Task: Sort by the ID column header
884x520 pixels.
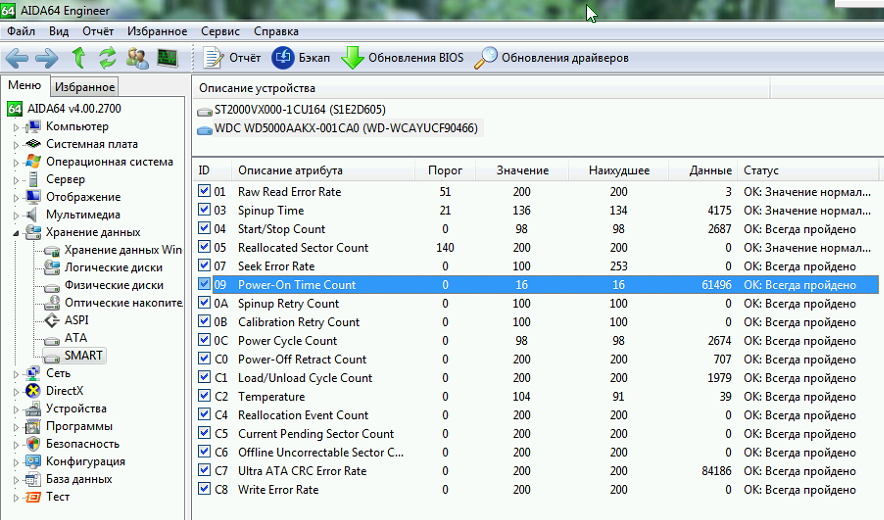Action: pos(211,170)
